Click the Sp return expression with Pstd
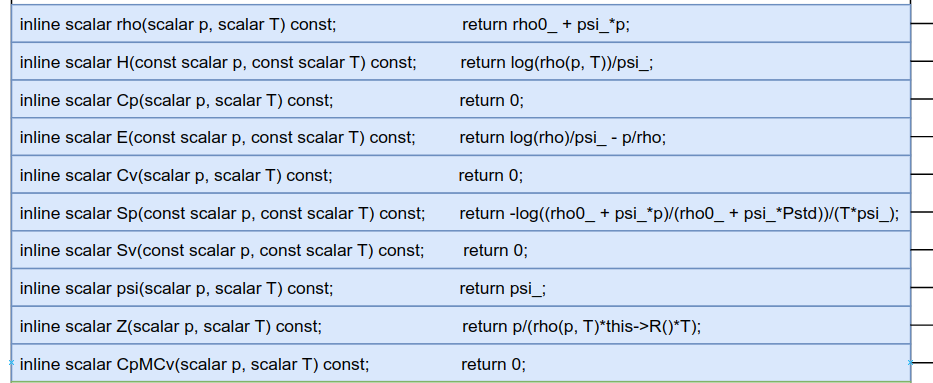933x383 pixels. point(679,213)
